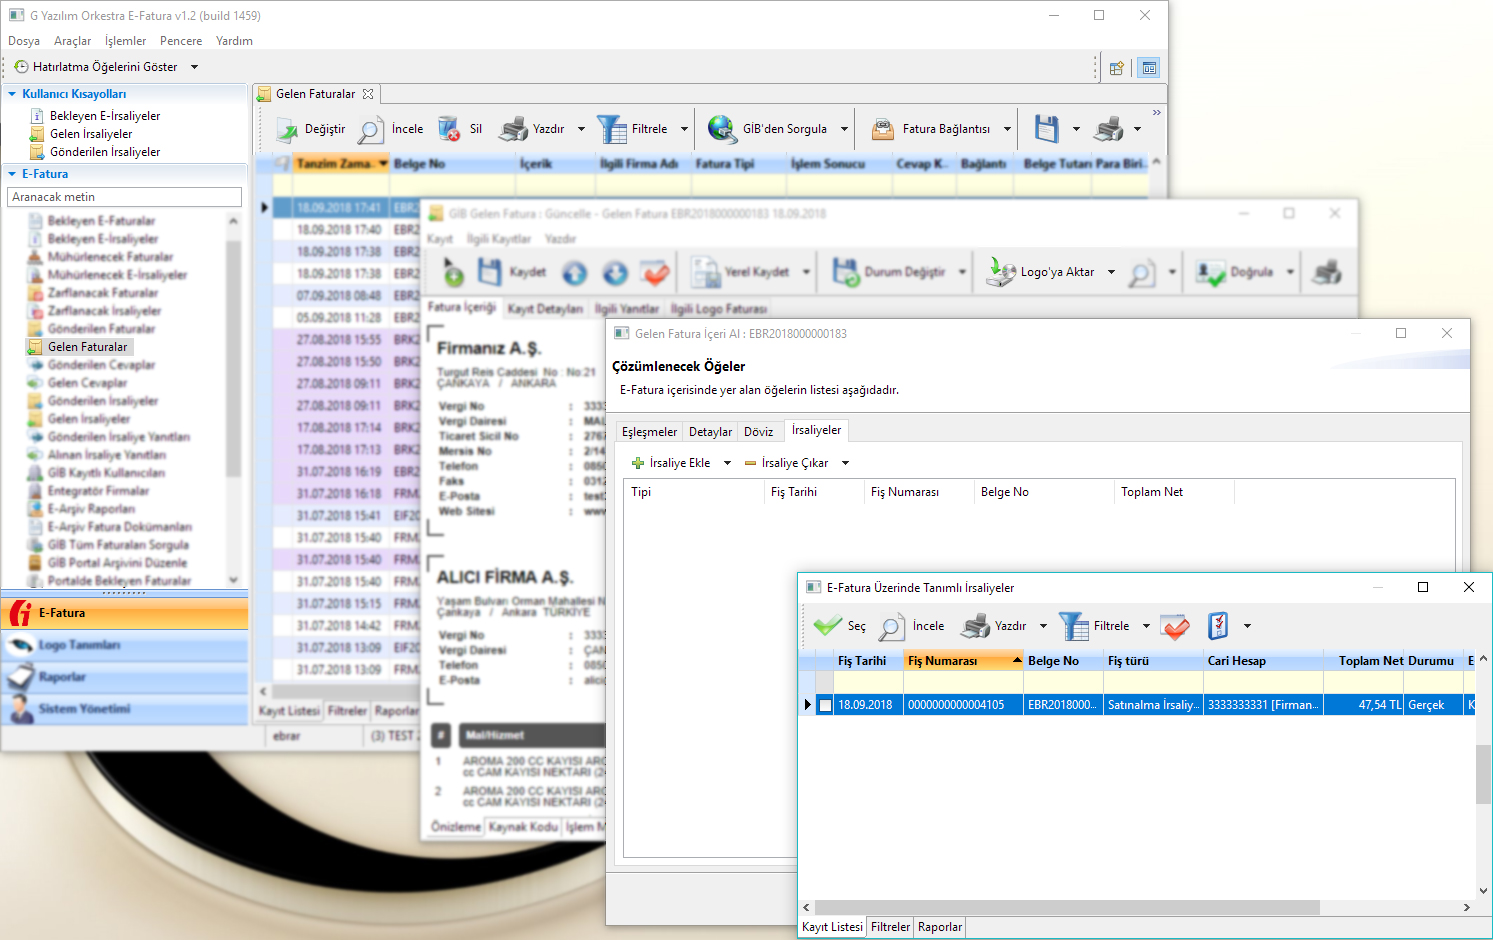The height and width of the screenshot is (940, 1493).
Task: Click Yazdır printer in Gelen Faturalar toolbar
Action: [x=513, y=129]
